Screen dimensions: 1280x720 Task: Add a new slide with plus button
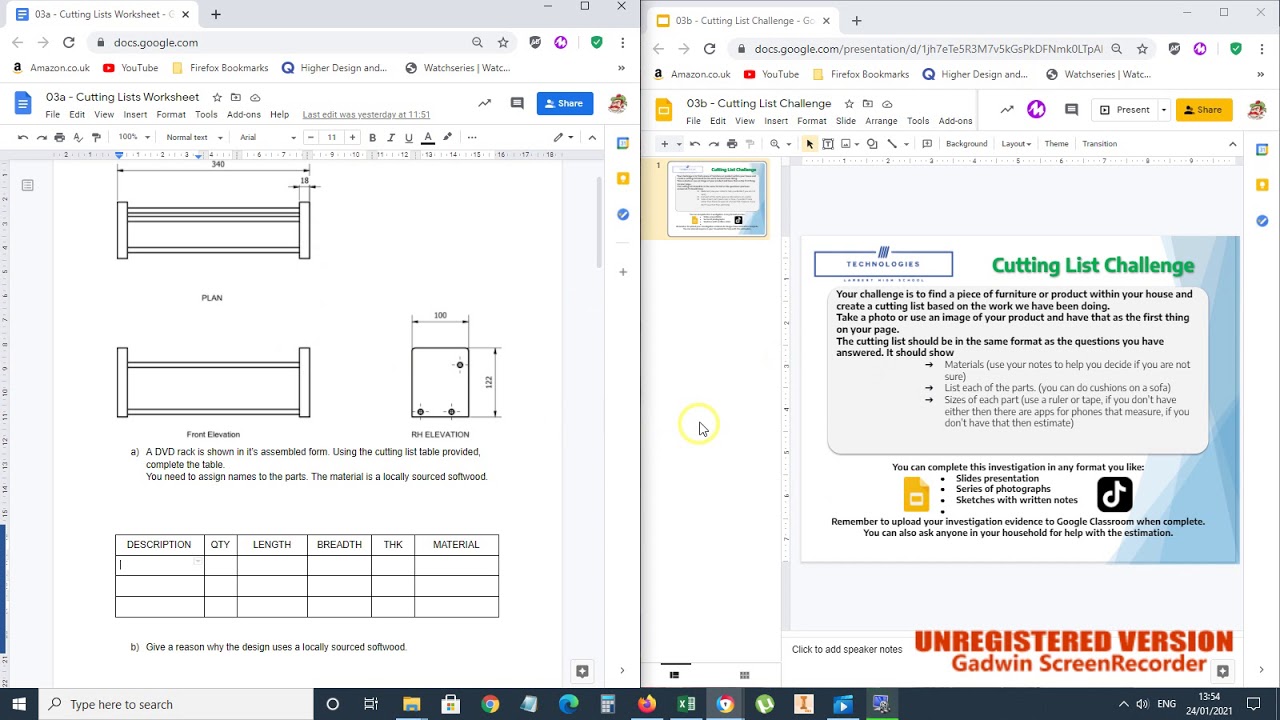[664, 144]
